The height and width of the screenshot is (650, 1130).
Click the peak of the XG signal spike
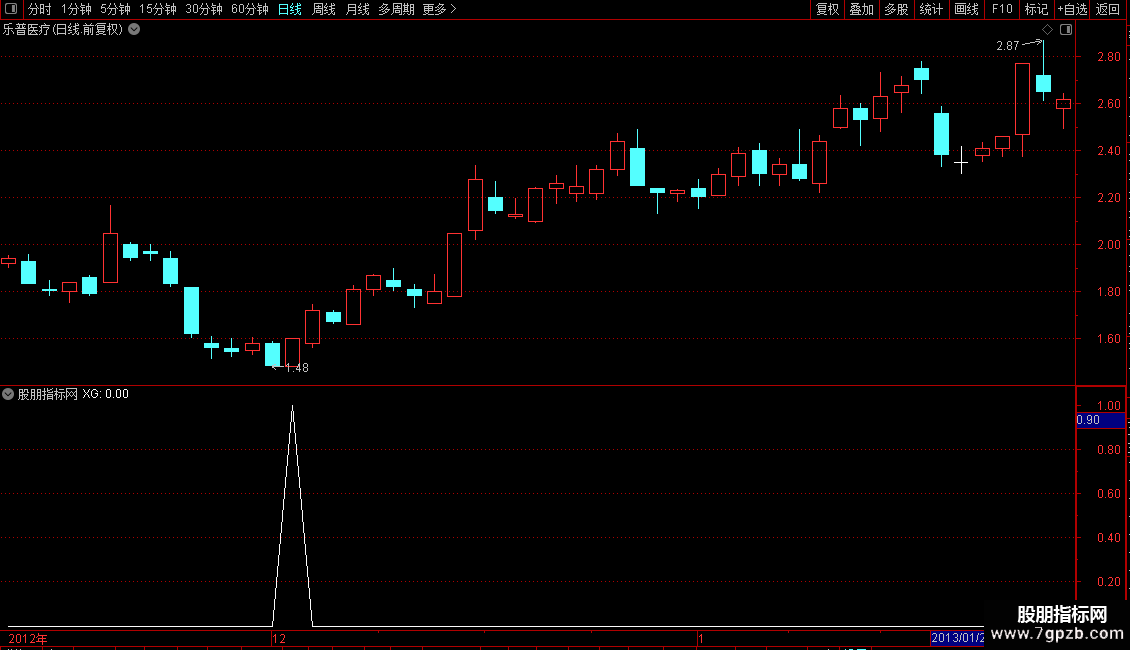[293, 408]
